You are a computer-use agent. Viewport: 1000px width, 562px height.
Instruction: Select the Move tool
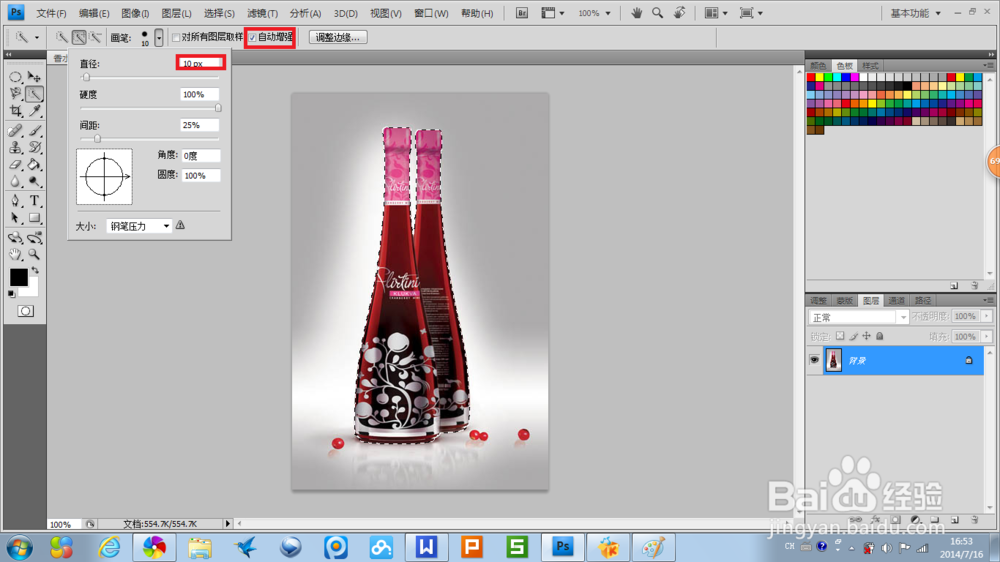(34, 77)
